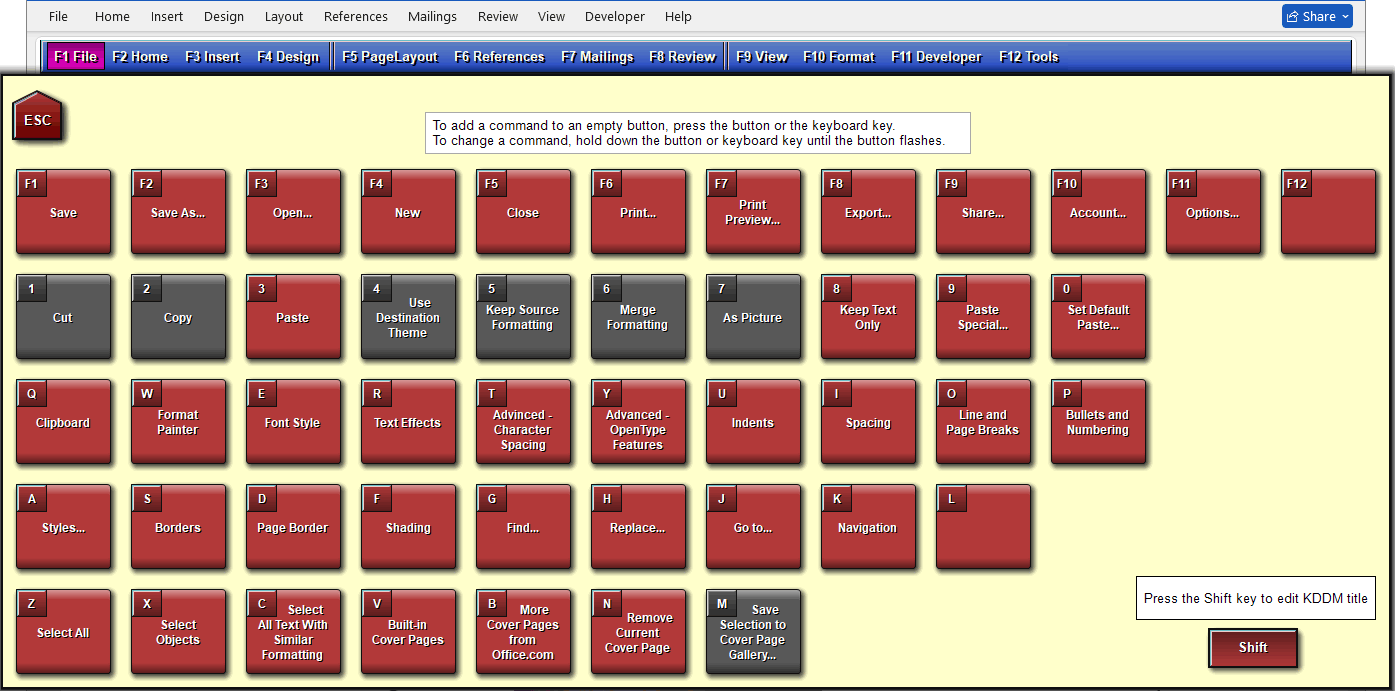This screenshot has height=691, width=1395.
Task: Click the K Navigation button
Action: coord(868,527)
